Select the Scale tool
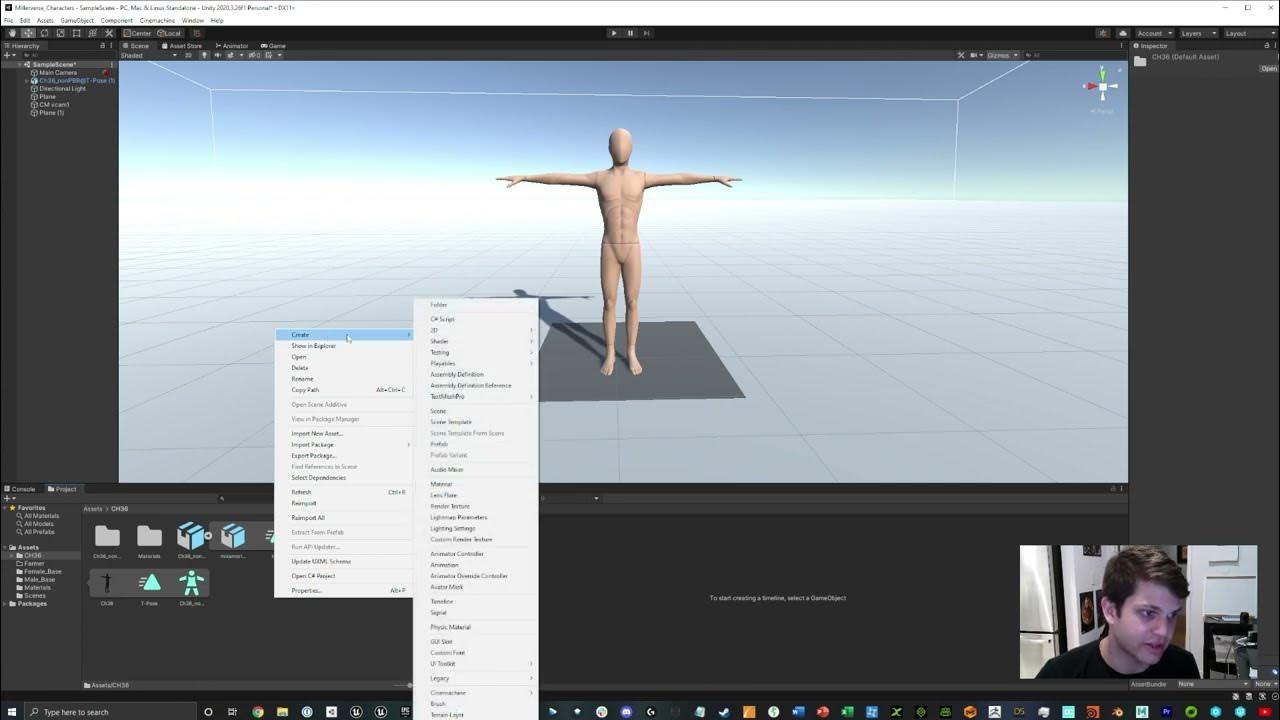 click(x=60, y=33)
